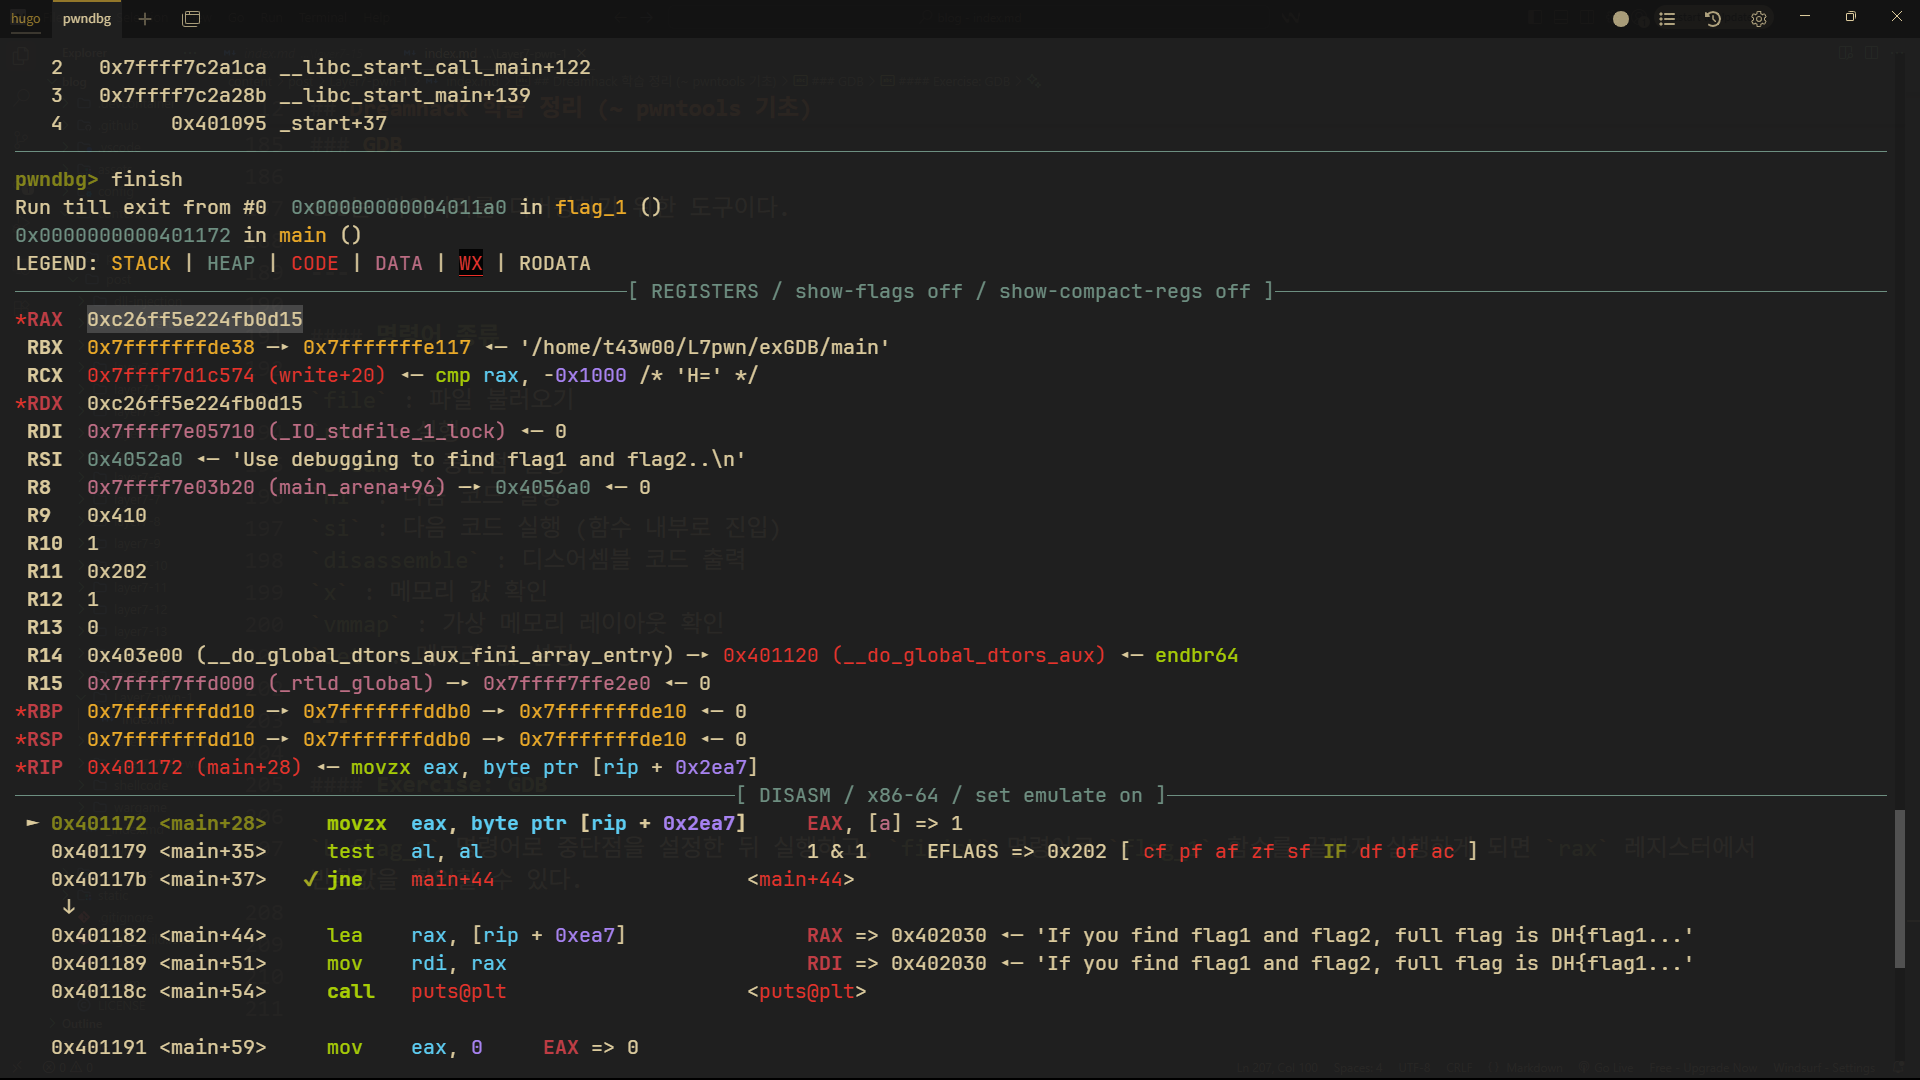Select the pwndbg terminal tab

coord(87,18)
